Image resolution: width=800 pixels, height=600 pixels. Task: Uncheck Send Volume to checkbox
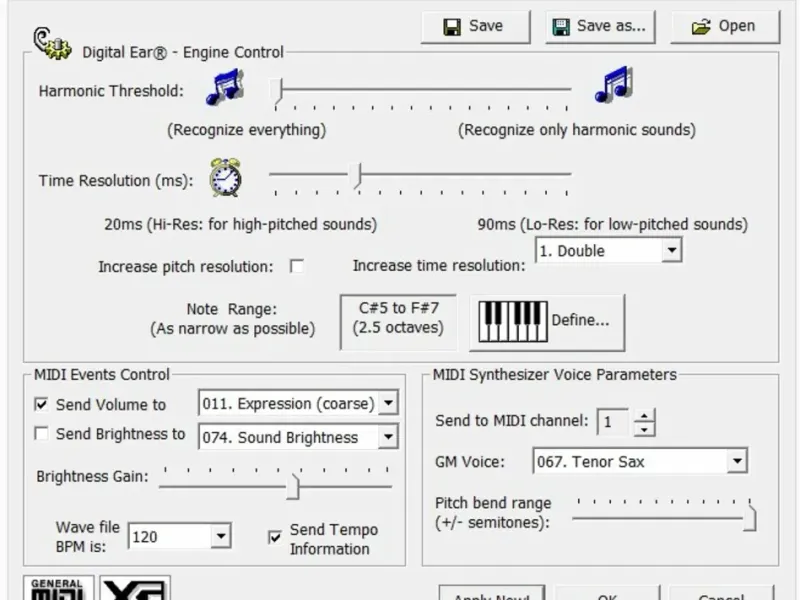[x=41, y=405]
